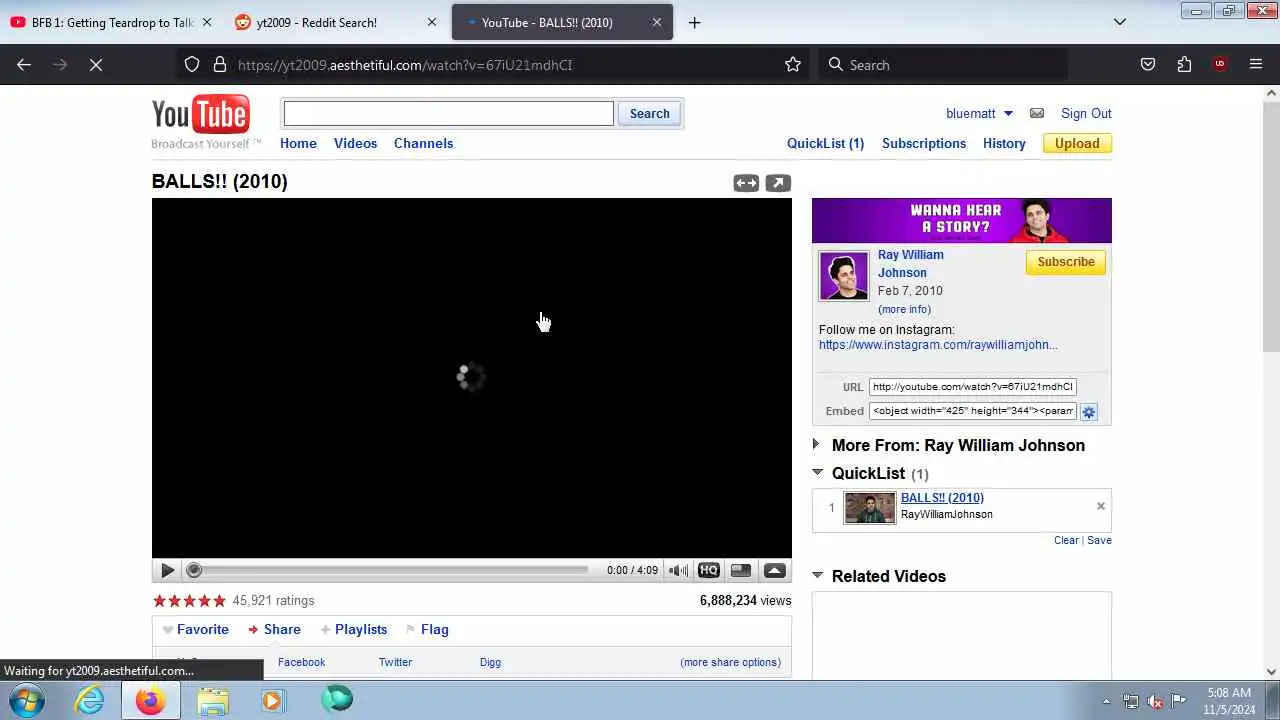The height and width of the screenshot is (720, 1280).
Task: Open the Firefox extensions puzzle icon
Action: (1184, 64)
